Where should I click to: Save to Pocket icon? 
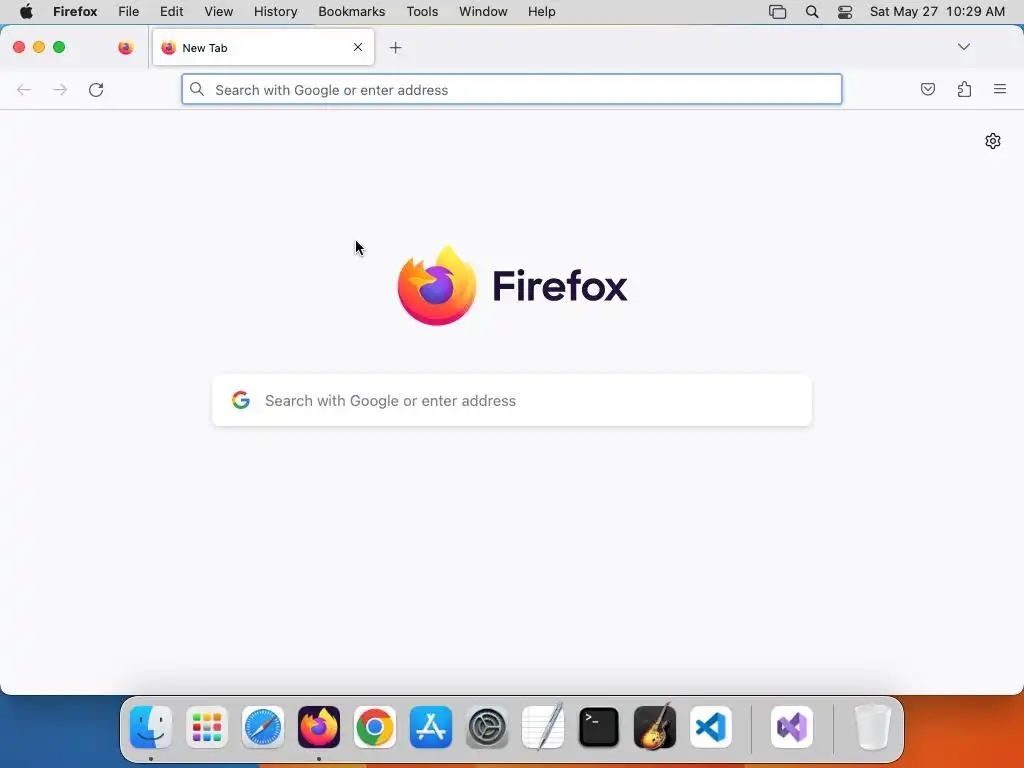point(927,89)
